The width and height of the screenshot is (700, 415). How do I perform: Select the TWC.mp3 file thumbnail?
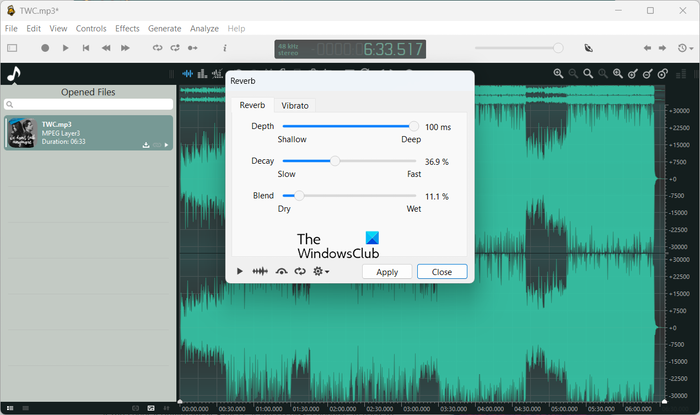(x=22, y=133)
